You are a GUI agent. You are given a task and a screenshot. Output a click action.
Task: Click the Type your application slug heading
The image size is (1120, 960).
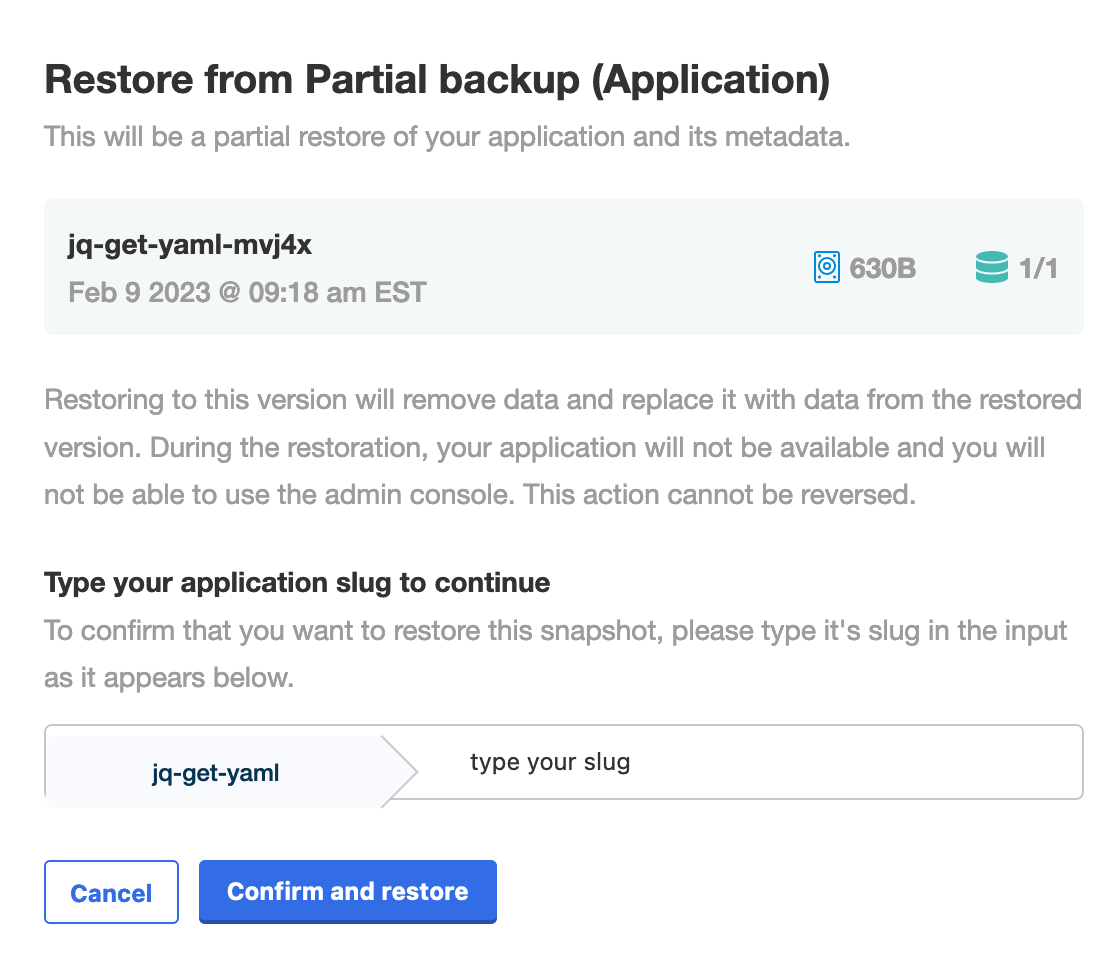pos(296,583)
